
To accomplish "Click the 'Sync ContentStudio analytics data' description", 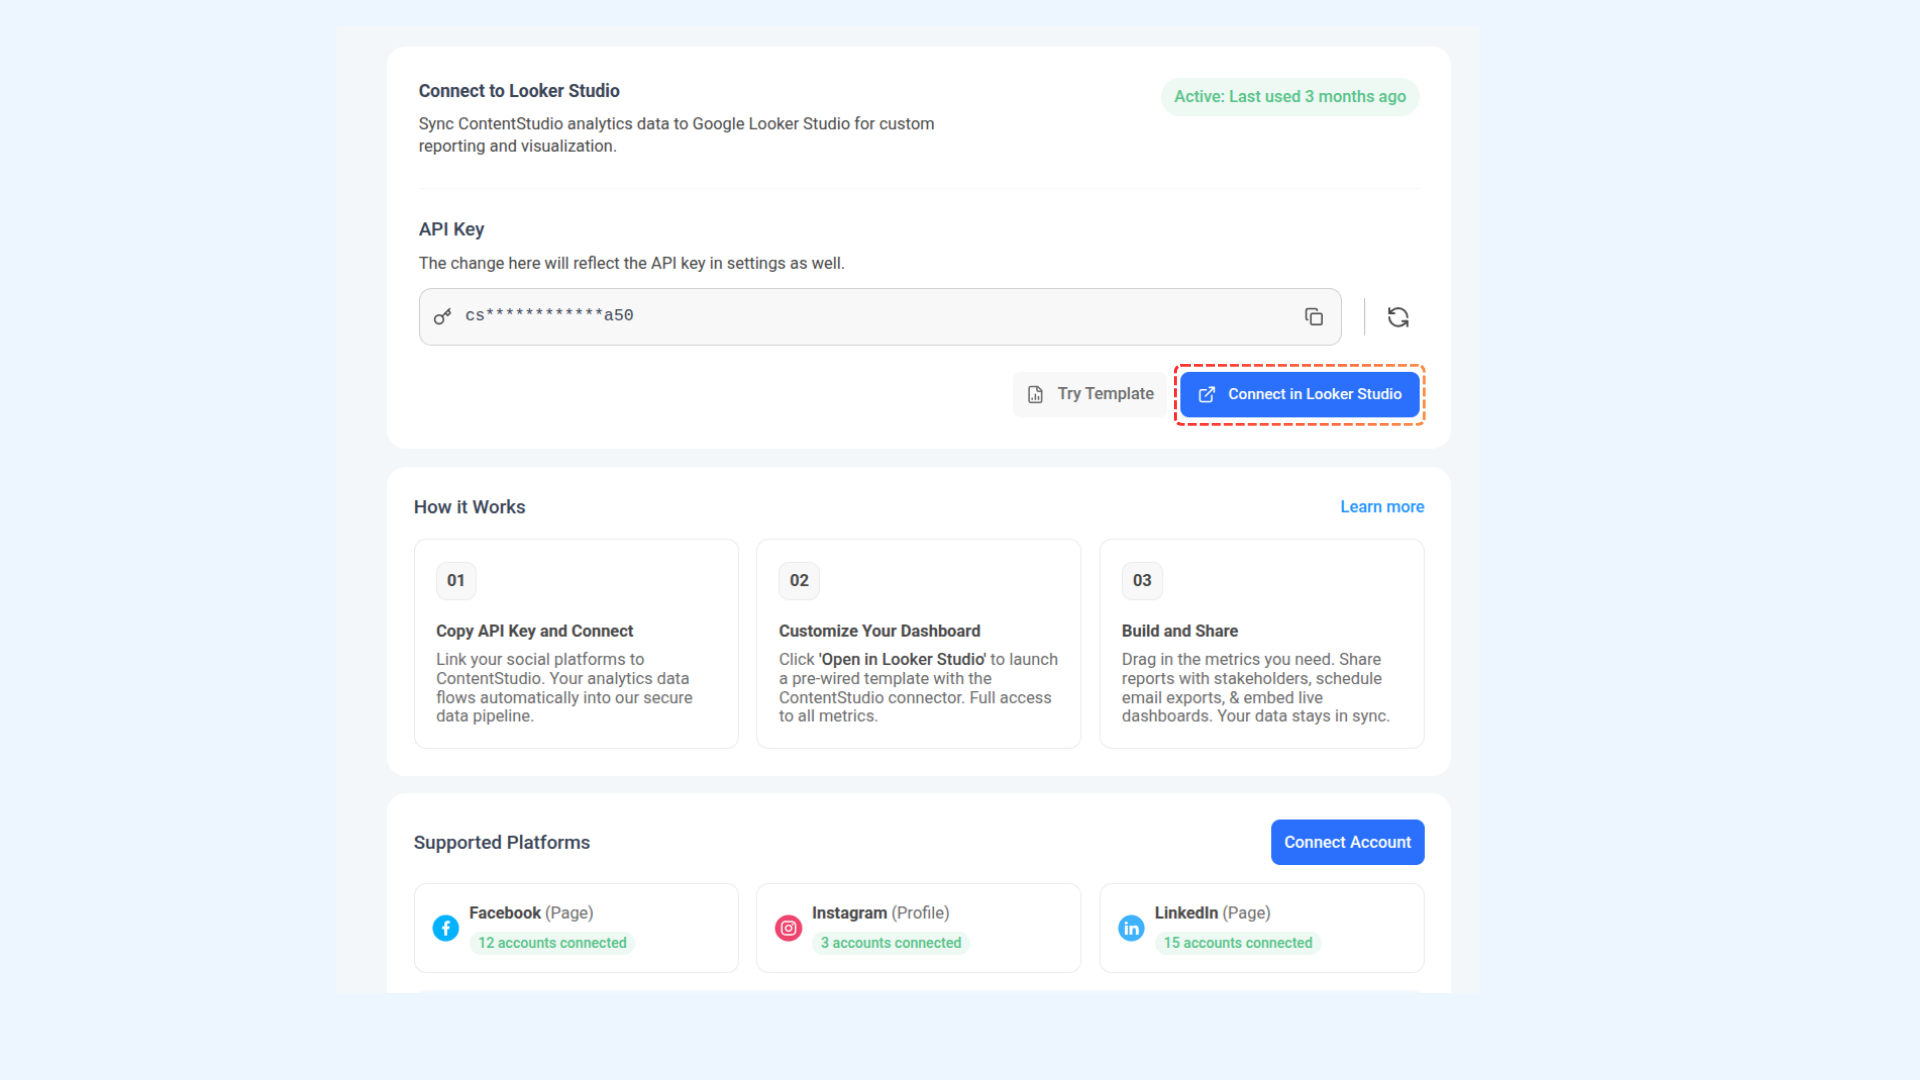I will 676,135.
